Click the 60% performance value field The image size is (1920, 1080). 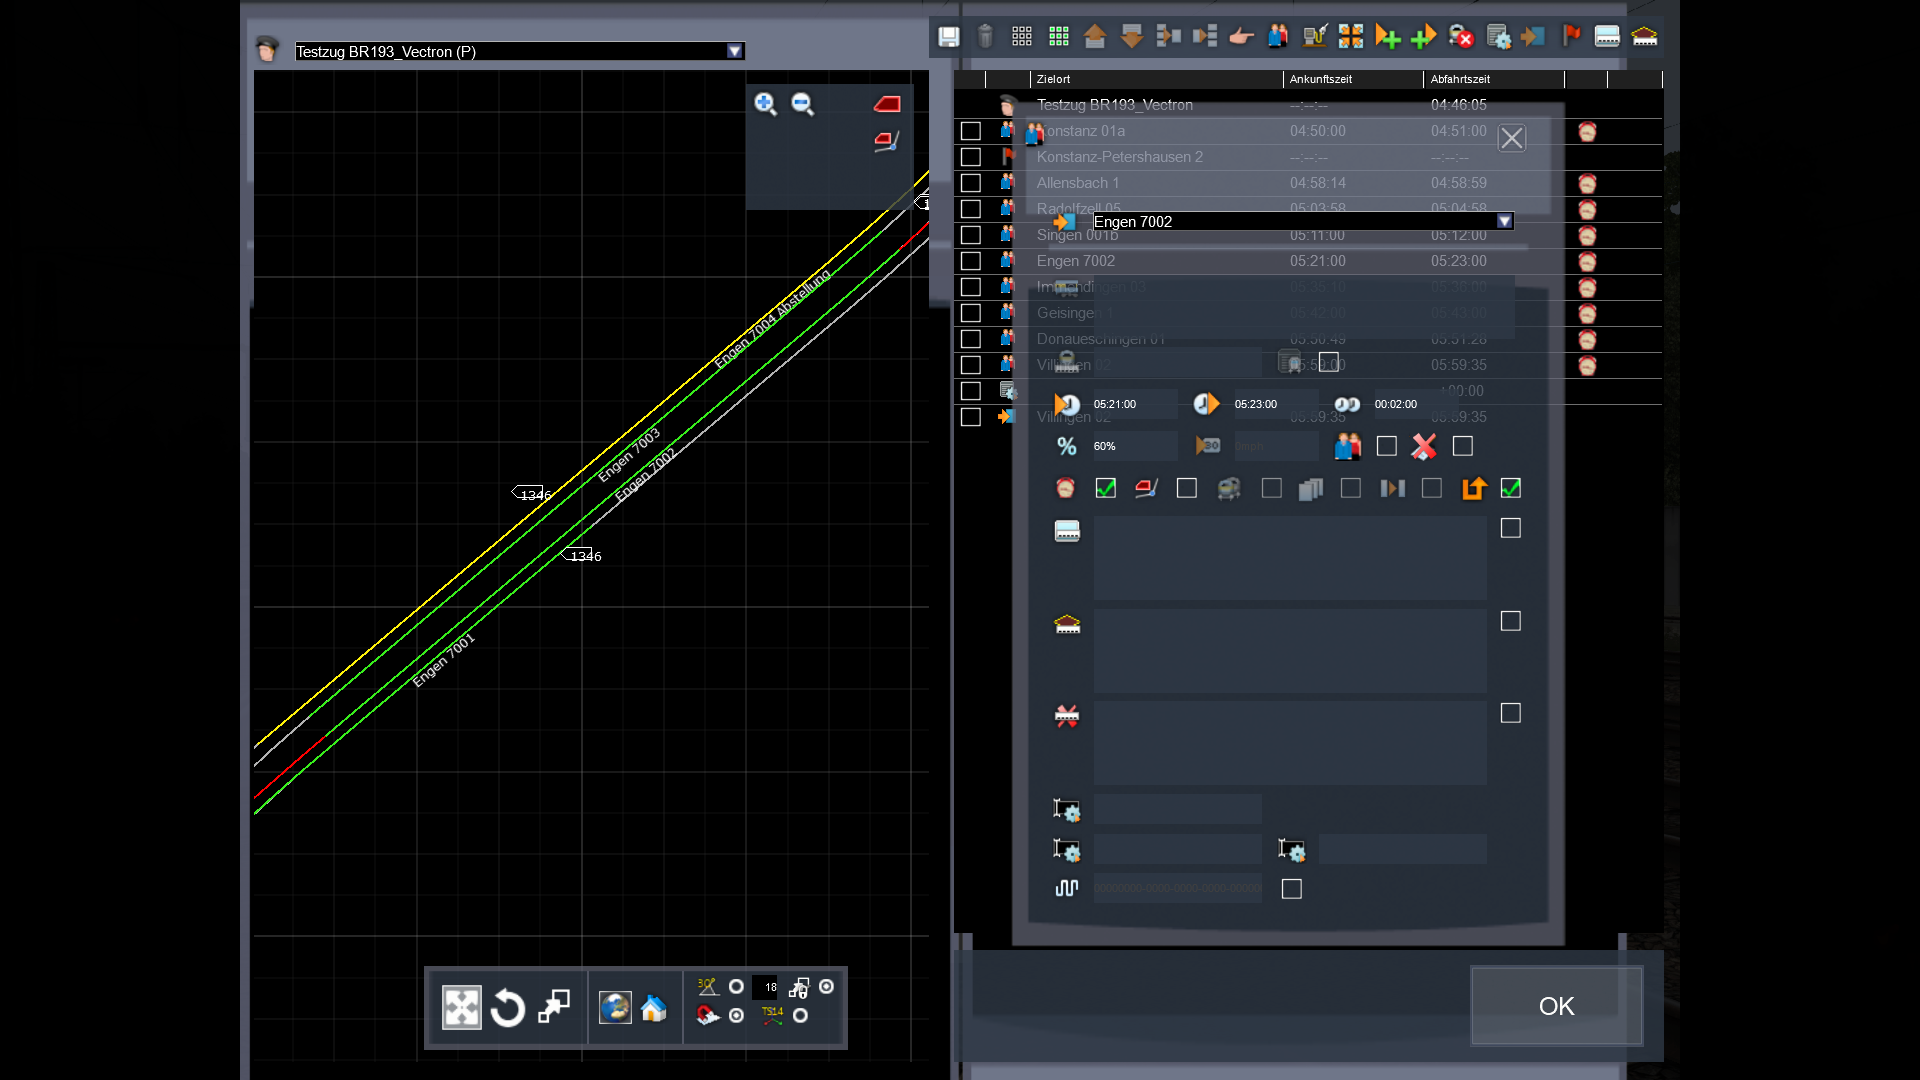(1134, 446)
